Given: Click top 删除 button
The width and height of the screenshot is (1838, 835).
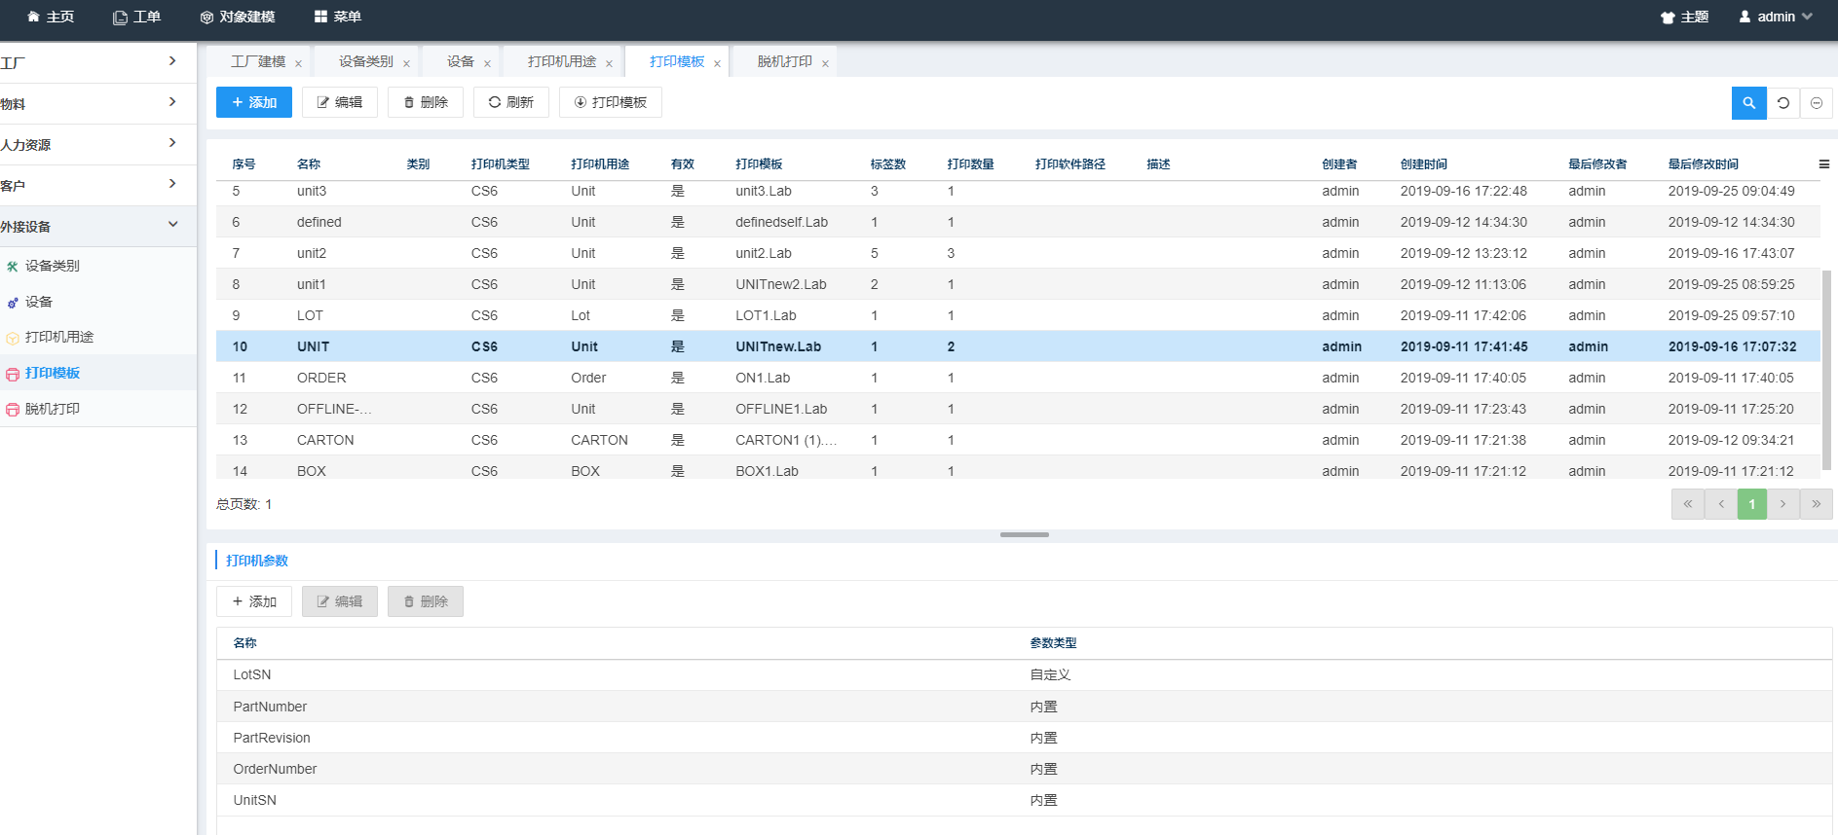Looking at the screenshot, I should [x=425, y=102].
